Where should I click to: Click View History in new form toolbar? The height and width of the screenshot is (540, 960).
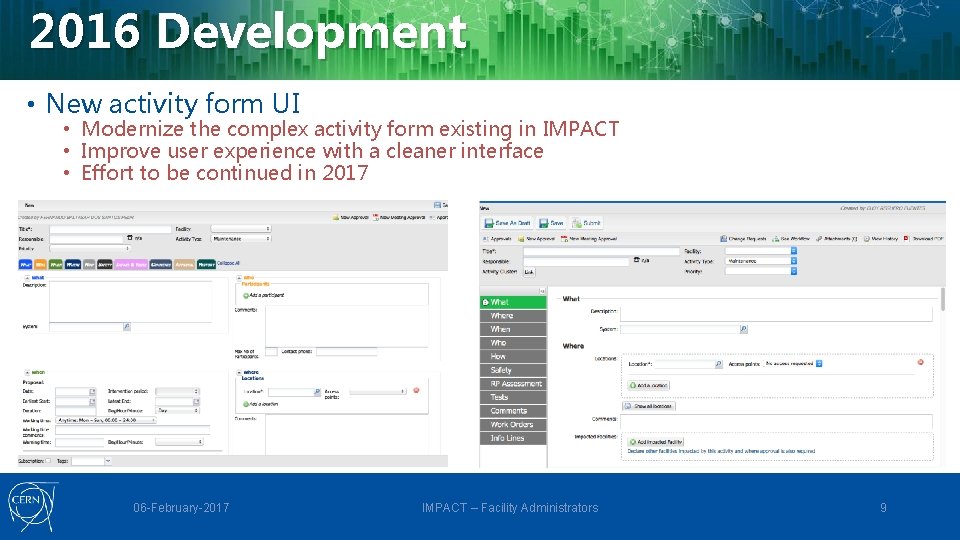(880, 239)
